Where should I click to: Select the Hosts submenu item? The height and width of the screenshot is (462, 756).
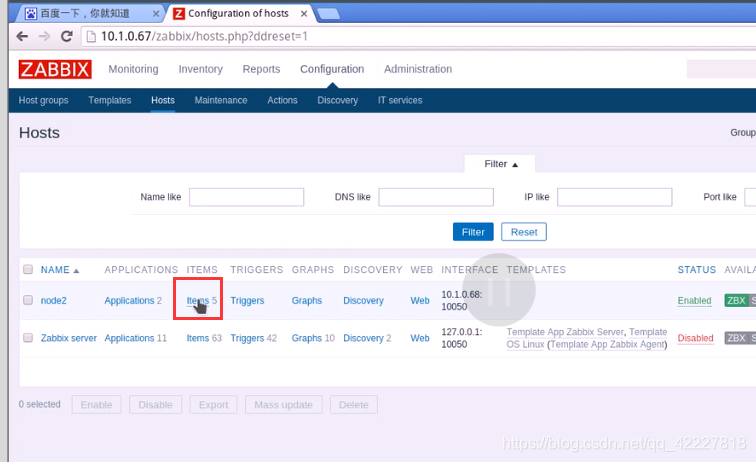click(x=163, y=100)
